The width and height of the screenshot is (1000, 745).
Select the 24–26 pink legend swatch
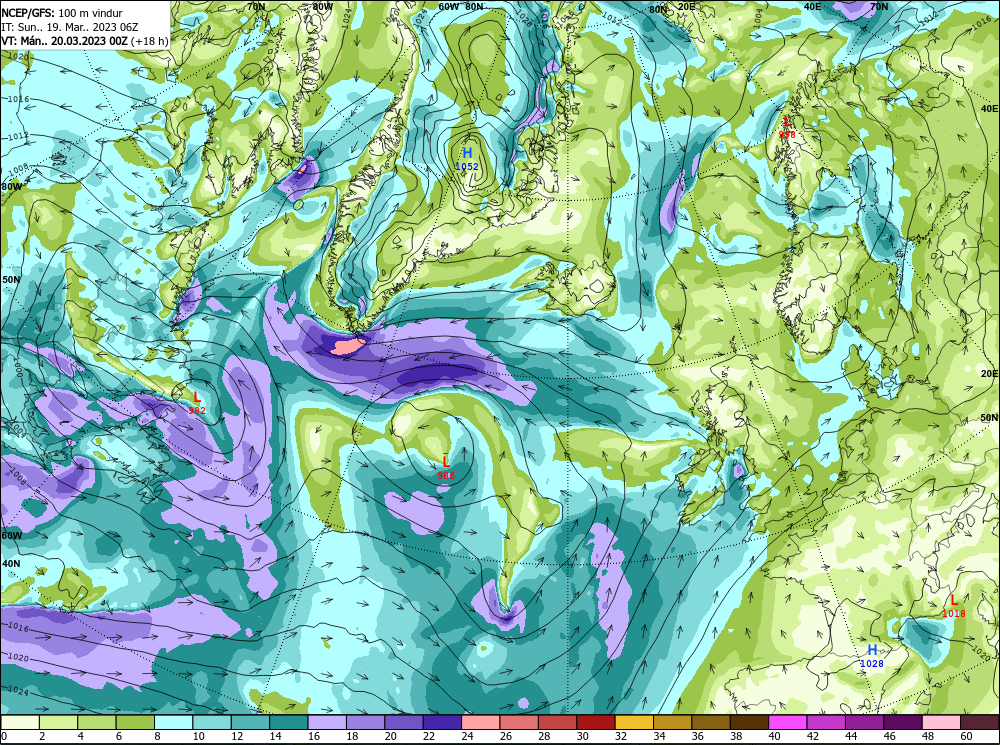click(481, 722)
